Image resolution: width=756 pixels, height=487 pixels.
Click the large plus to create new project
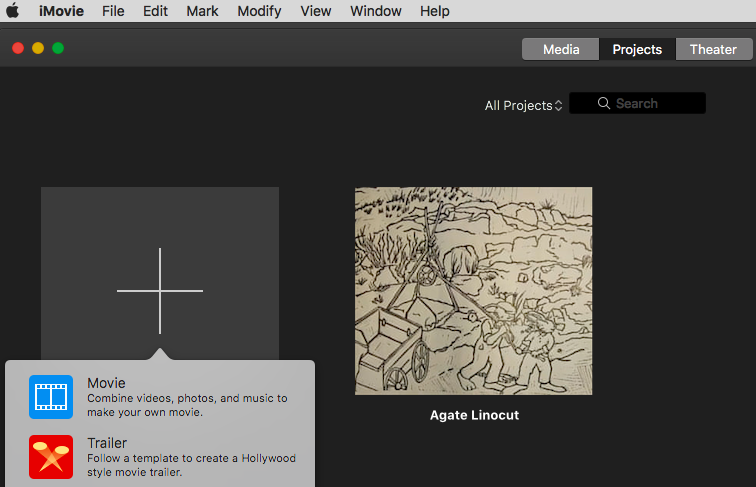click(160, 291)
